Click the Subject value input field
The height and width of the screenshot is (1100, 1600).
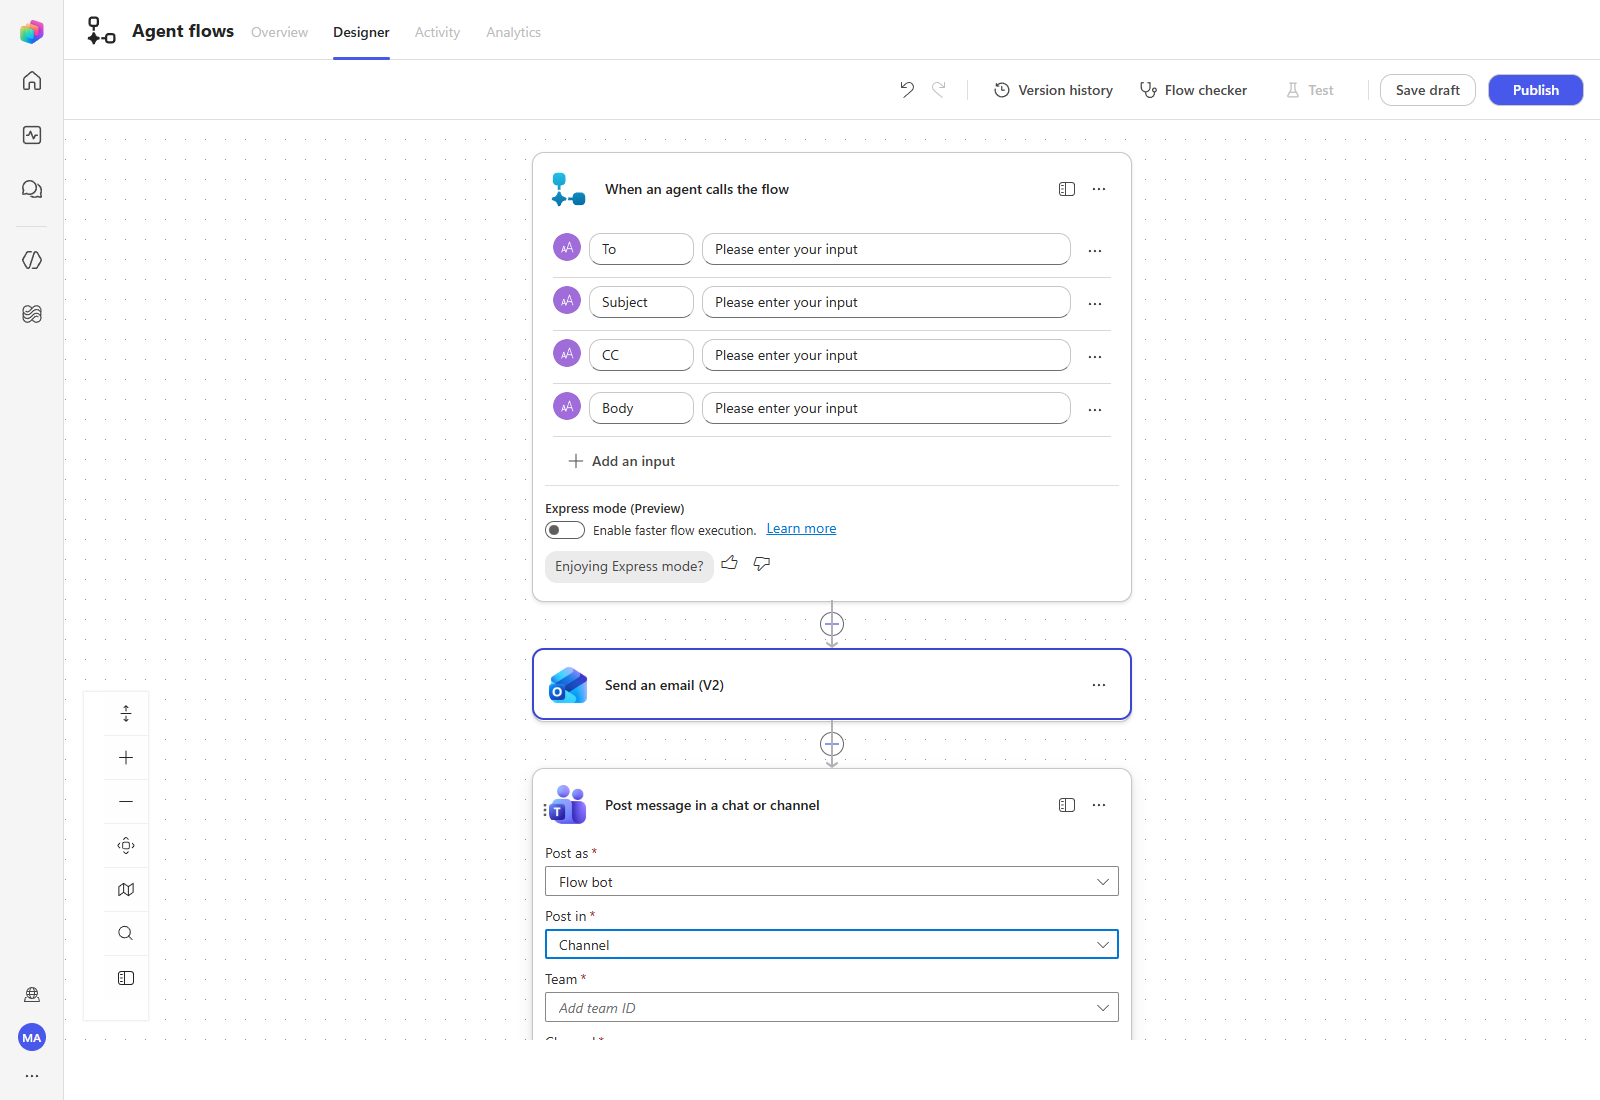886,302
